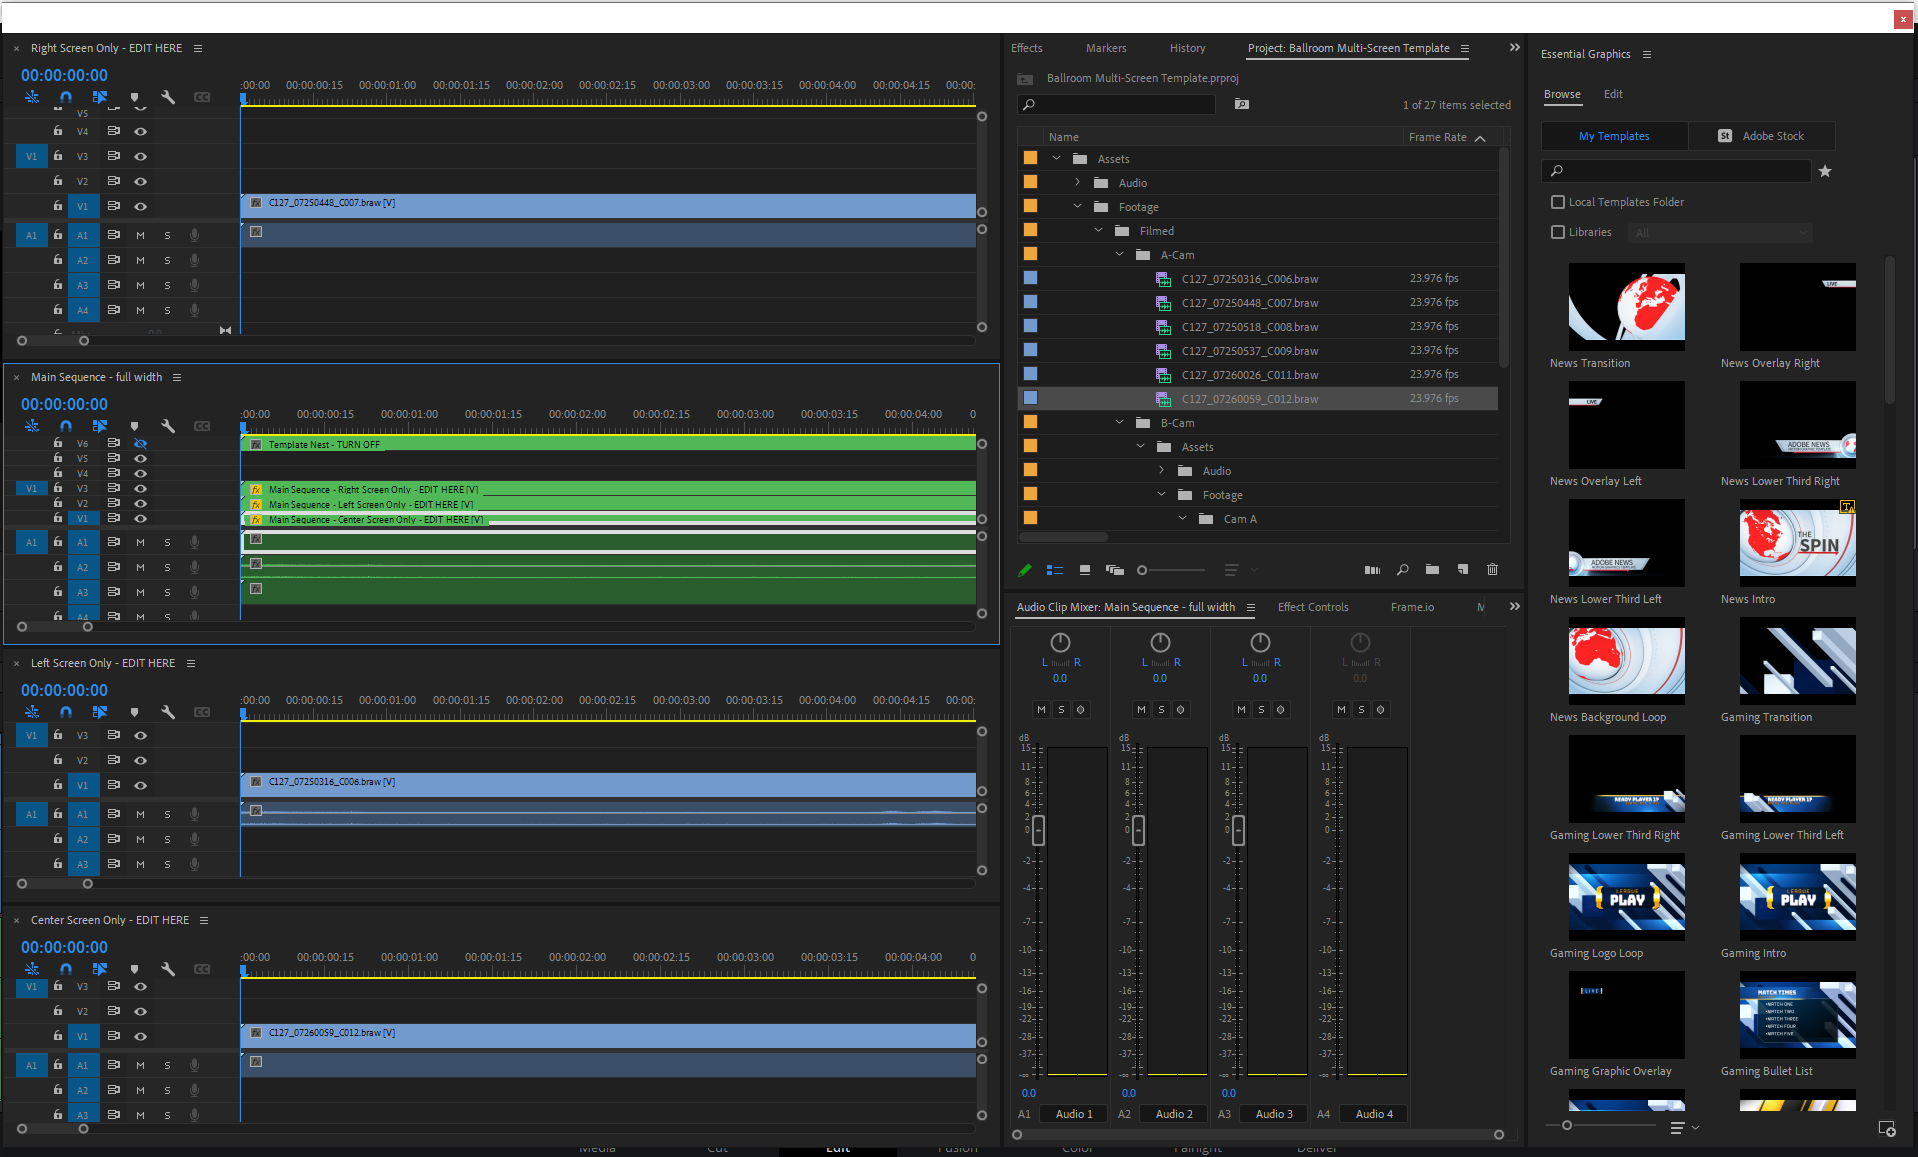Collapse the B-Cam bin

click(x=1119, y=422)
